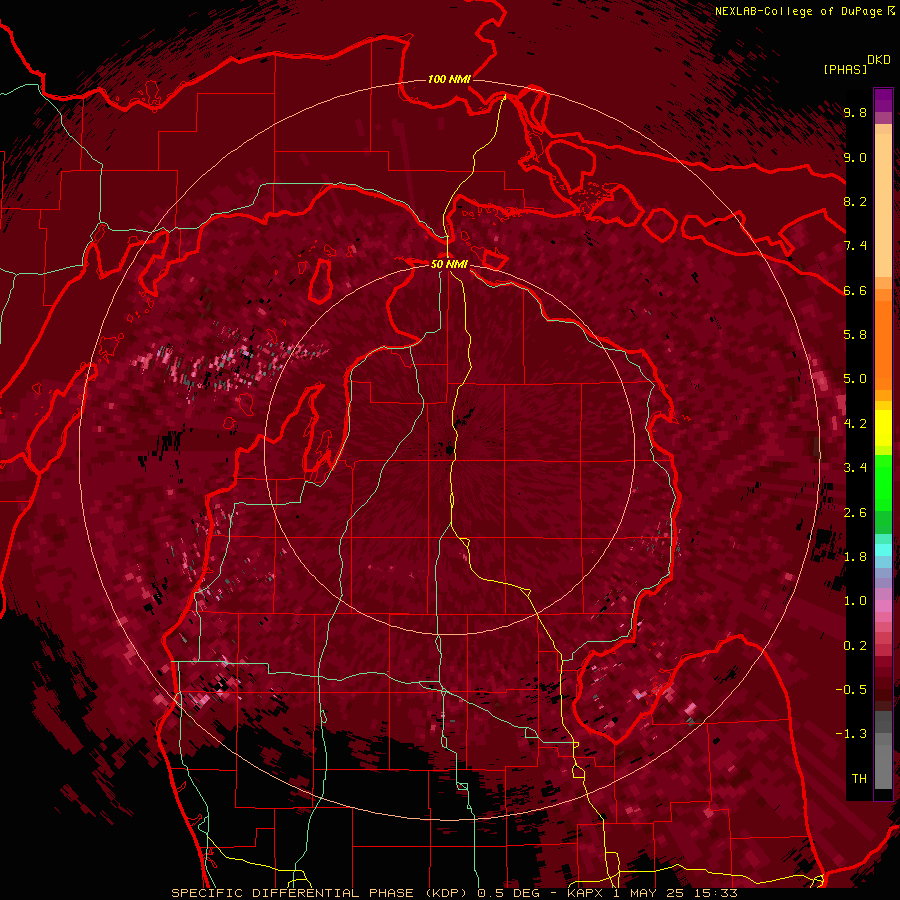Select the 1.0 scale label
This screenshot has height=900, width=900.
click(x=855, y=601)
